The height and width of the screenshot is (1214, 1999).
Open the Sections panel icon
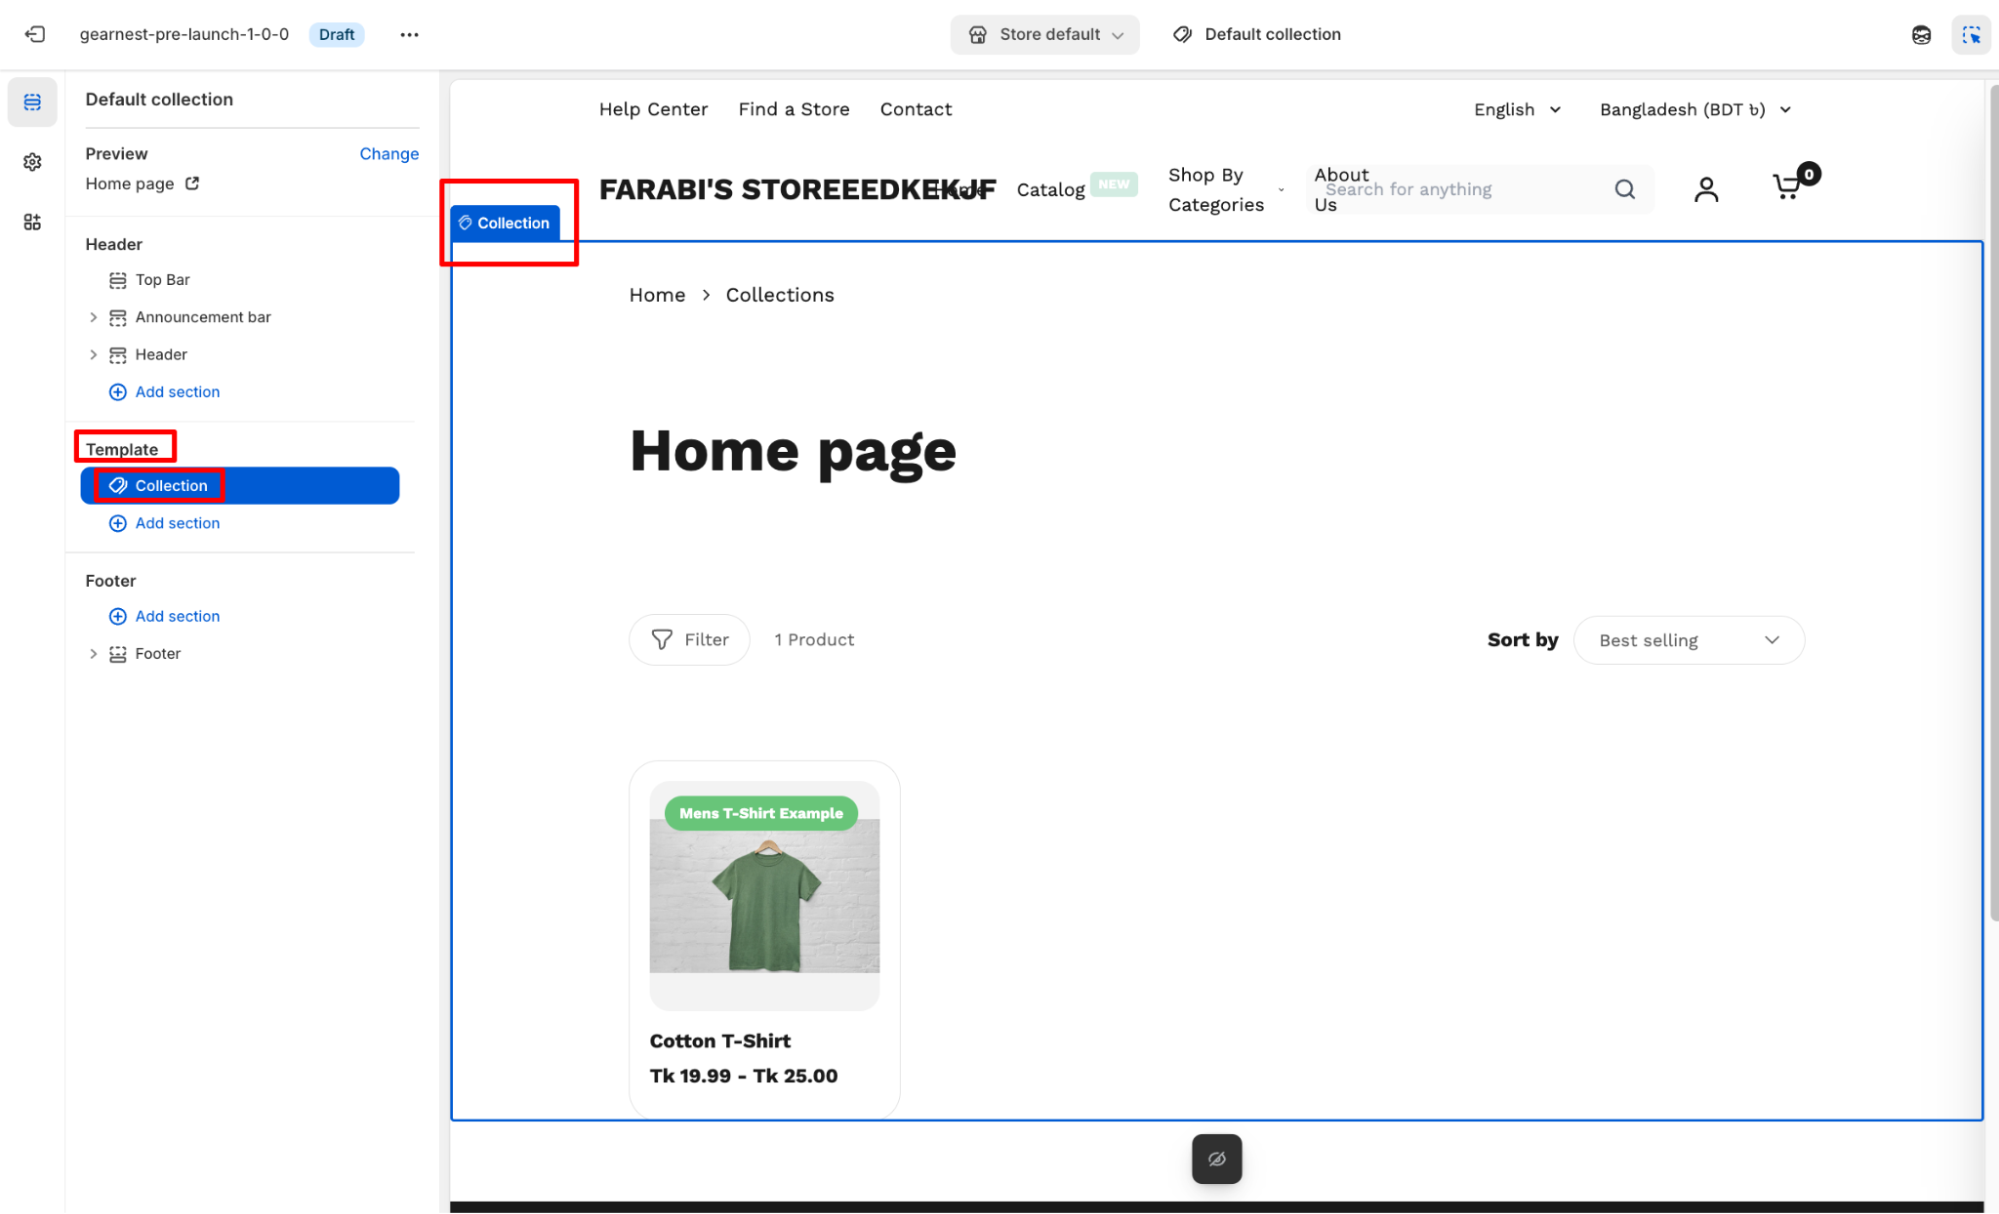(x=32, y=102)
